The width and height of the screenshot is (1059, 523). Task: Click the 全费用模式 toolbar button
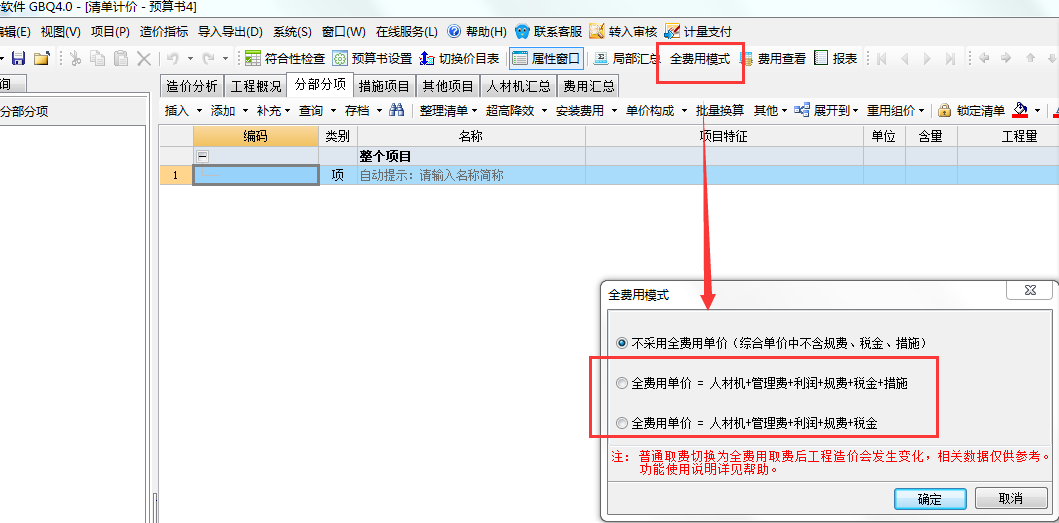[700, 59]
